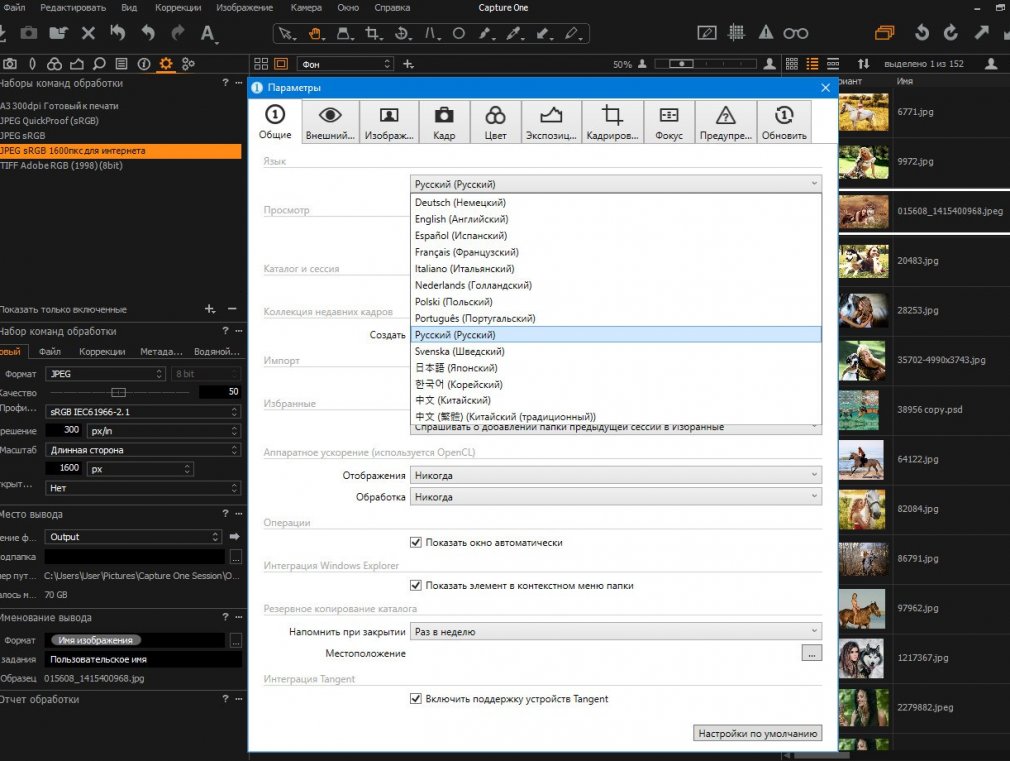Open the Формат JPEG dropdown
The height and width of the screenshot is (761, 1010).
106,374
